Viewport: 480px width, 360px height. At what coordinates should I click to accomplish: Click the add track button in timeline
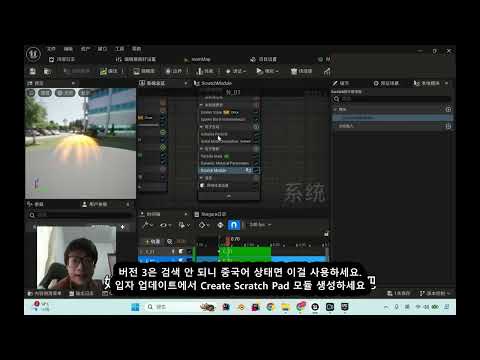click(152, 241)
